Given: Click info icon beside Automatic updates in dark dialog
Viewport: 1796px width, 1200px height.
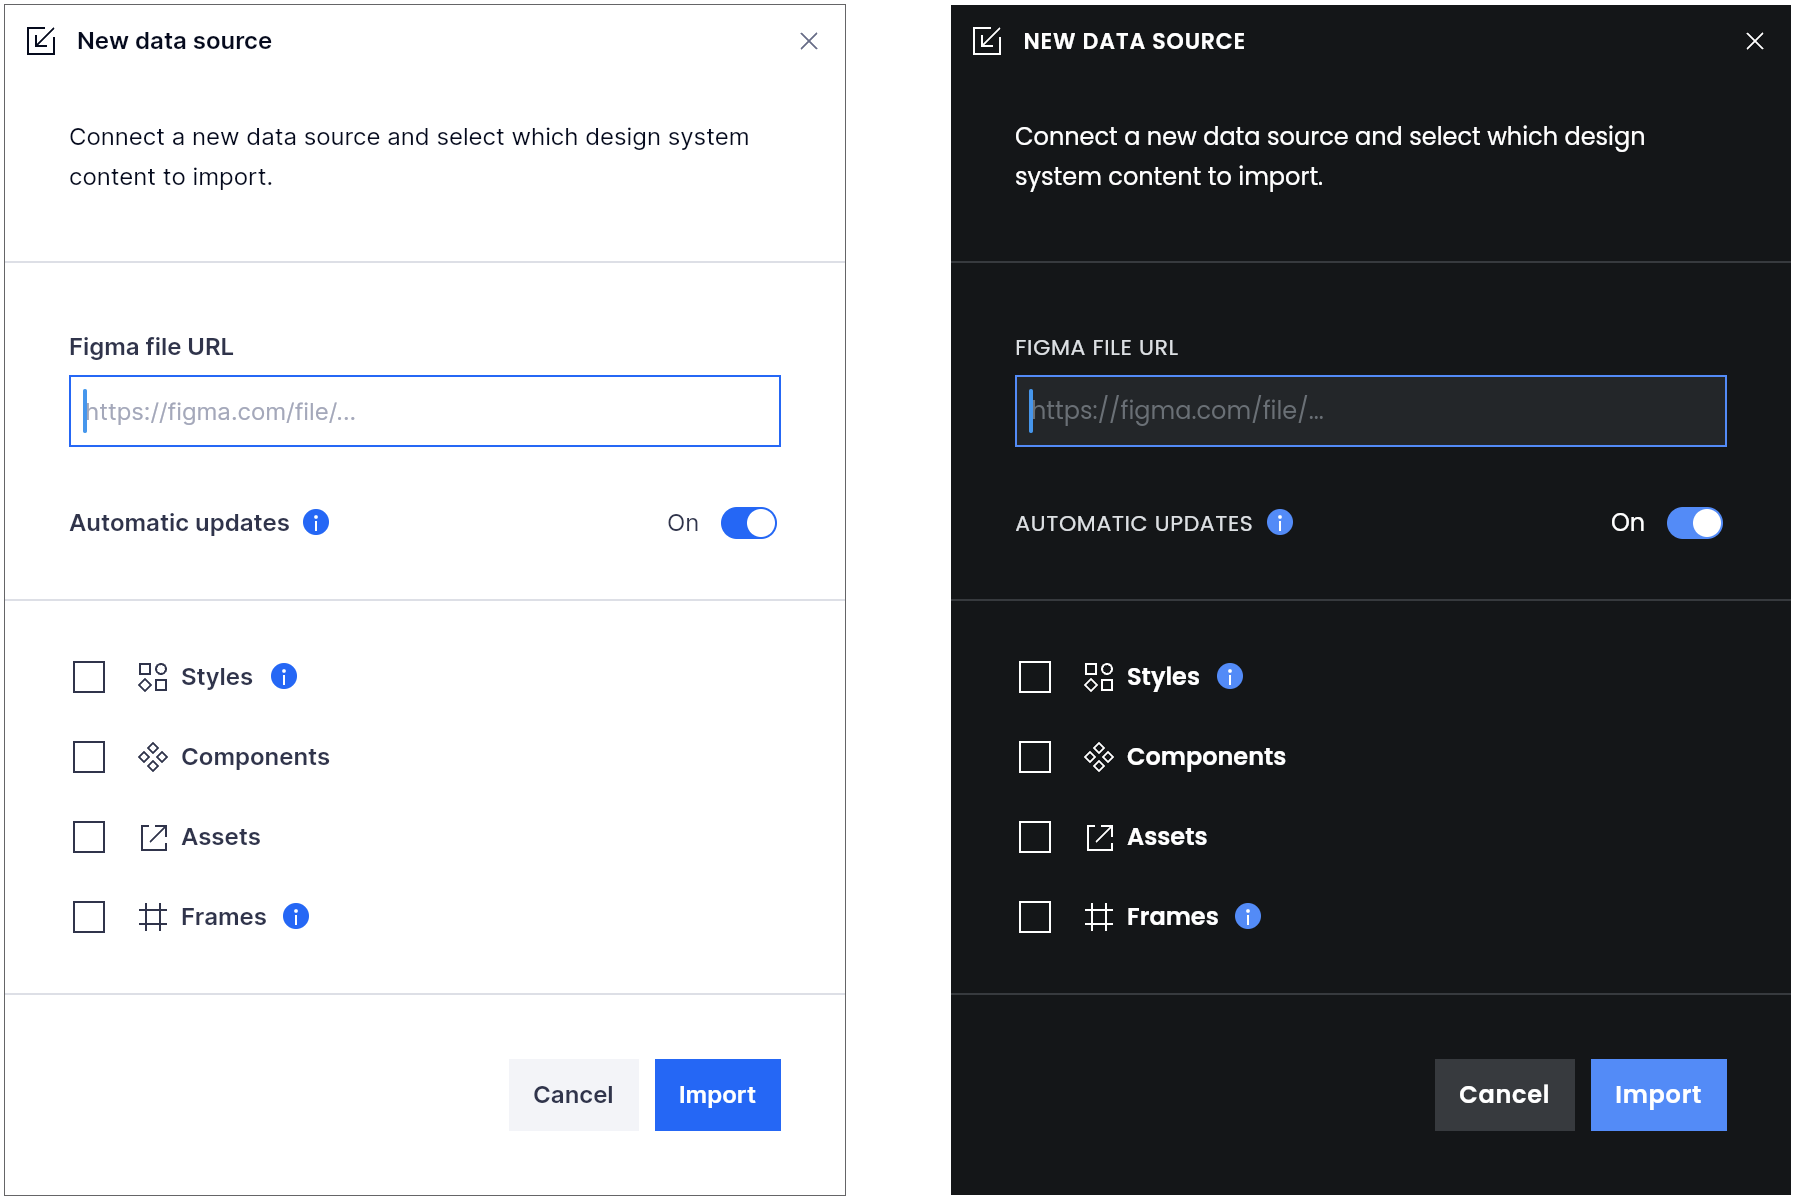Looking at the screenshot, I should [1280, 522].
